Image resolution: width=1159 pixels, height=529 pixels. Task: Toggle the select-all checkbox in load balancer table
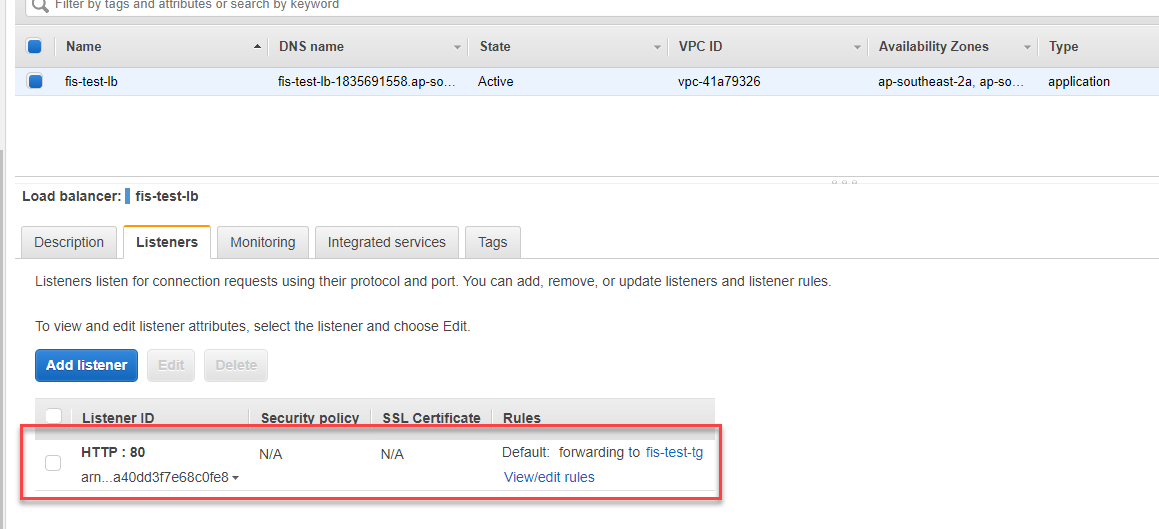34,46
